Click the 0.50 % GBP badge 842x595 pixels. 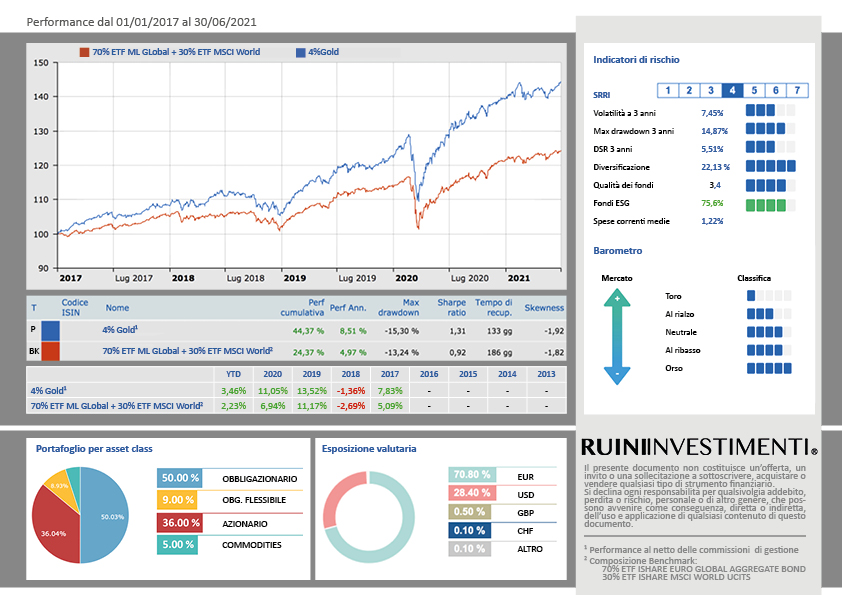(x=469, y=512)
